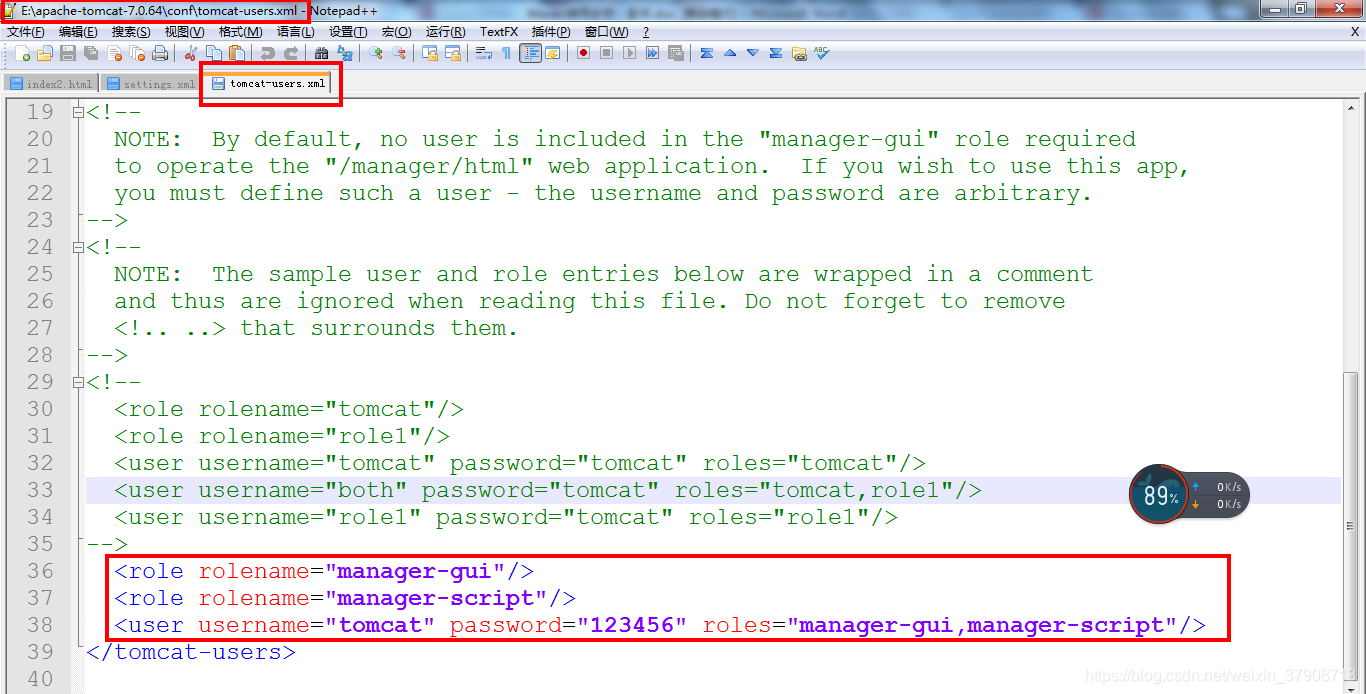
Task: Click the Copy toolbar icon
Action: [x=213, y=53]
